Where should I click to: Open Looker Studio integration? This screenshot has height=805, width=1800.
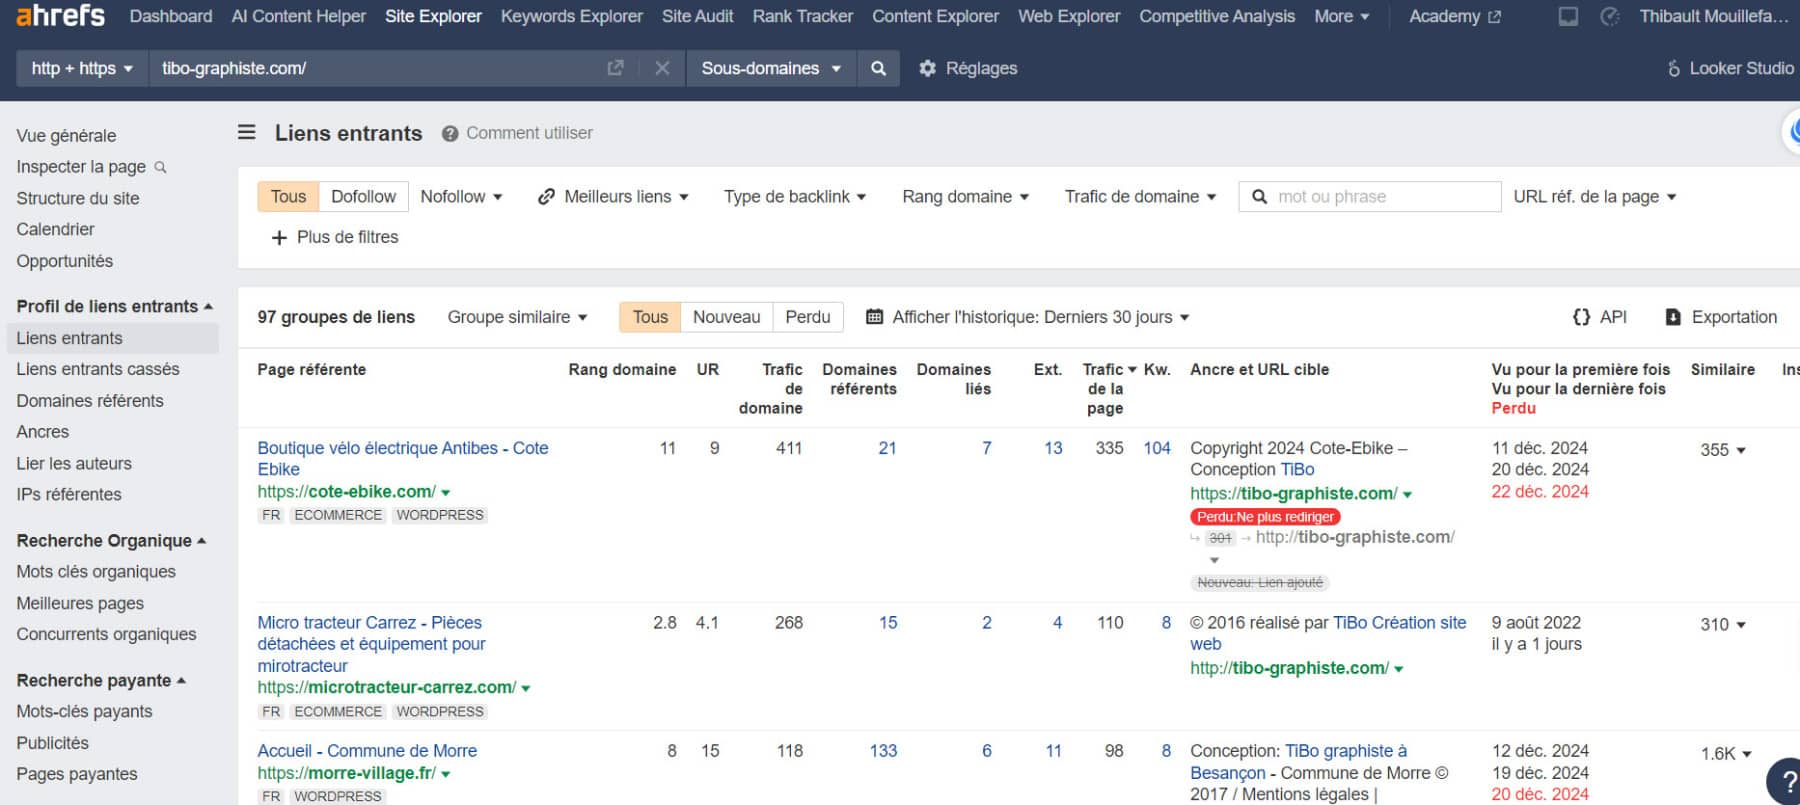click(1730, 68)
